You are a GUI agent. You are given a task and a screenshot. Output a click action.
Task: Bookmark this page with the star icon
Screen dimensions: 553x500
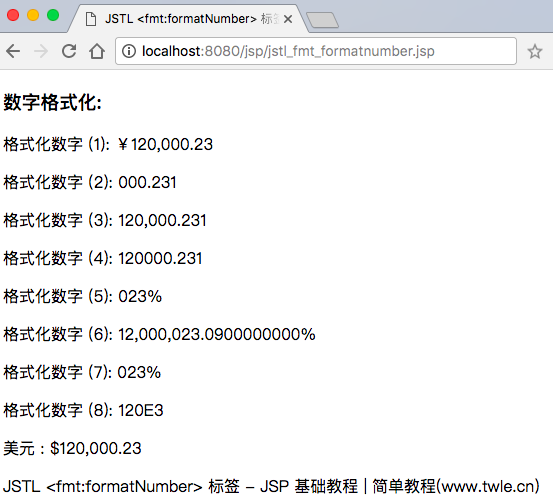535,51
